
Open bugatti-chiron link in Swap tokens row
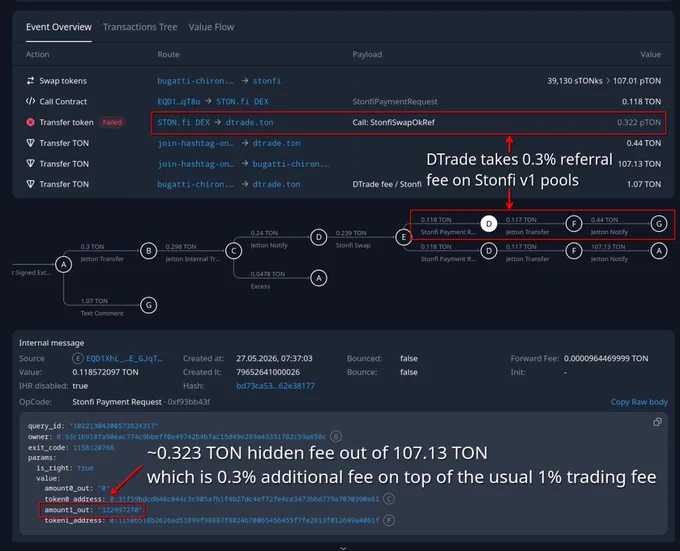pyautogui.click(x=195, y=81)
